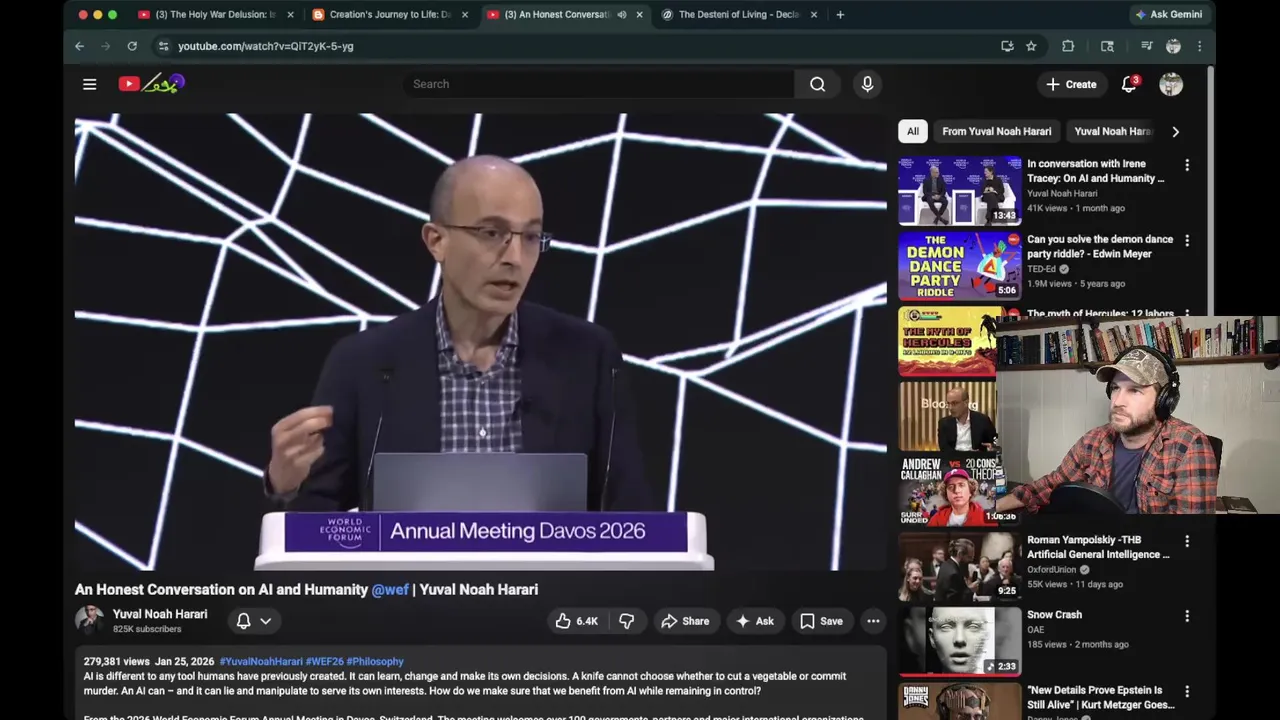Click the @wef link in title
This screenshot has width=1280, height=720.
390,590
